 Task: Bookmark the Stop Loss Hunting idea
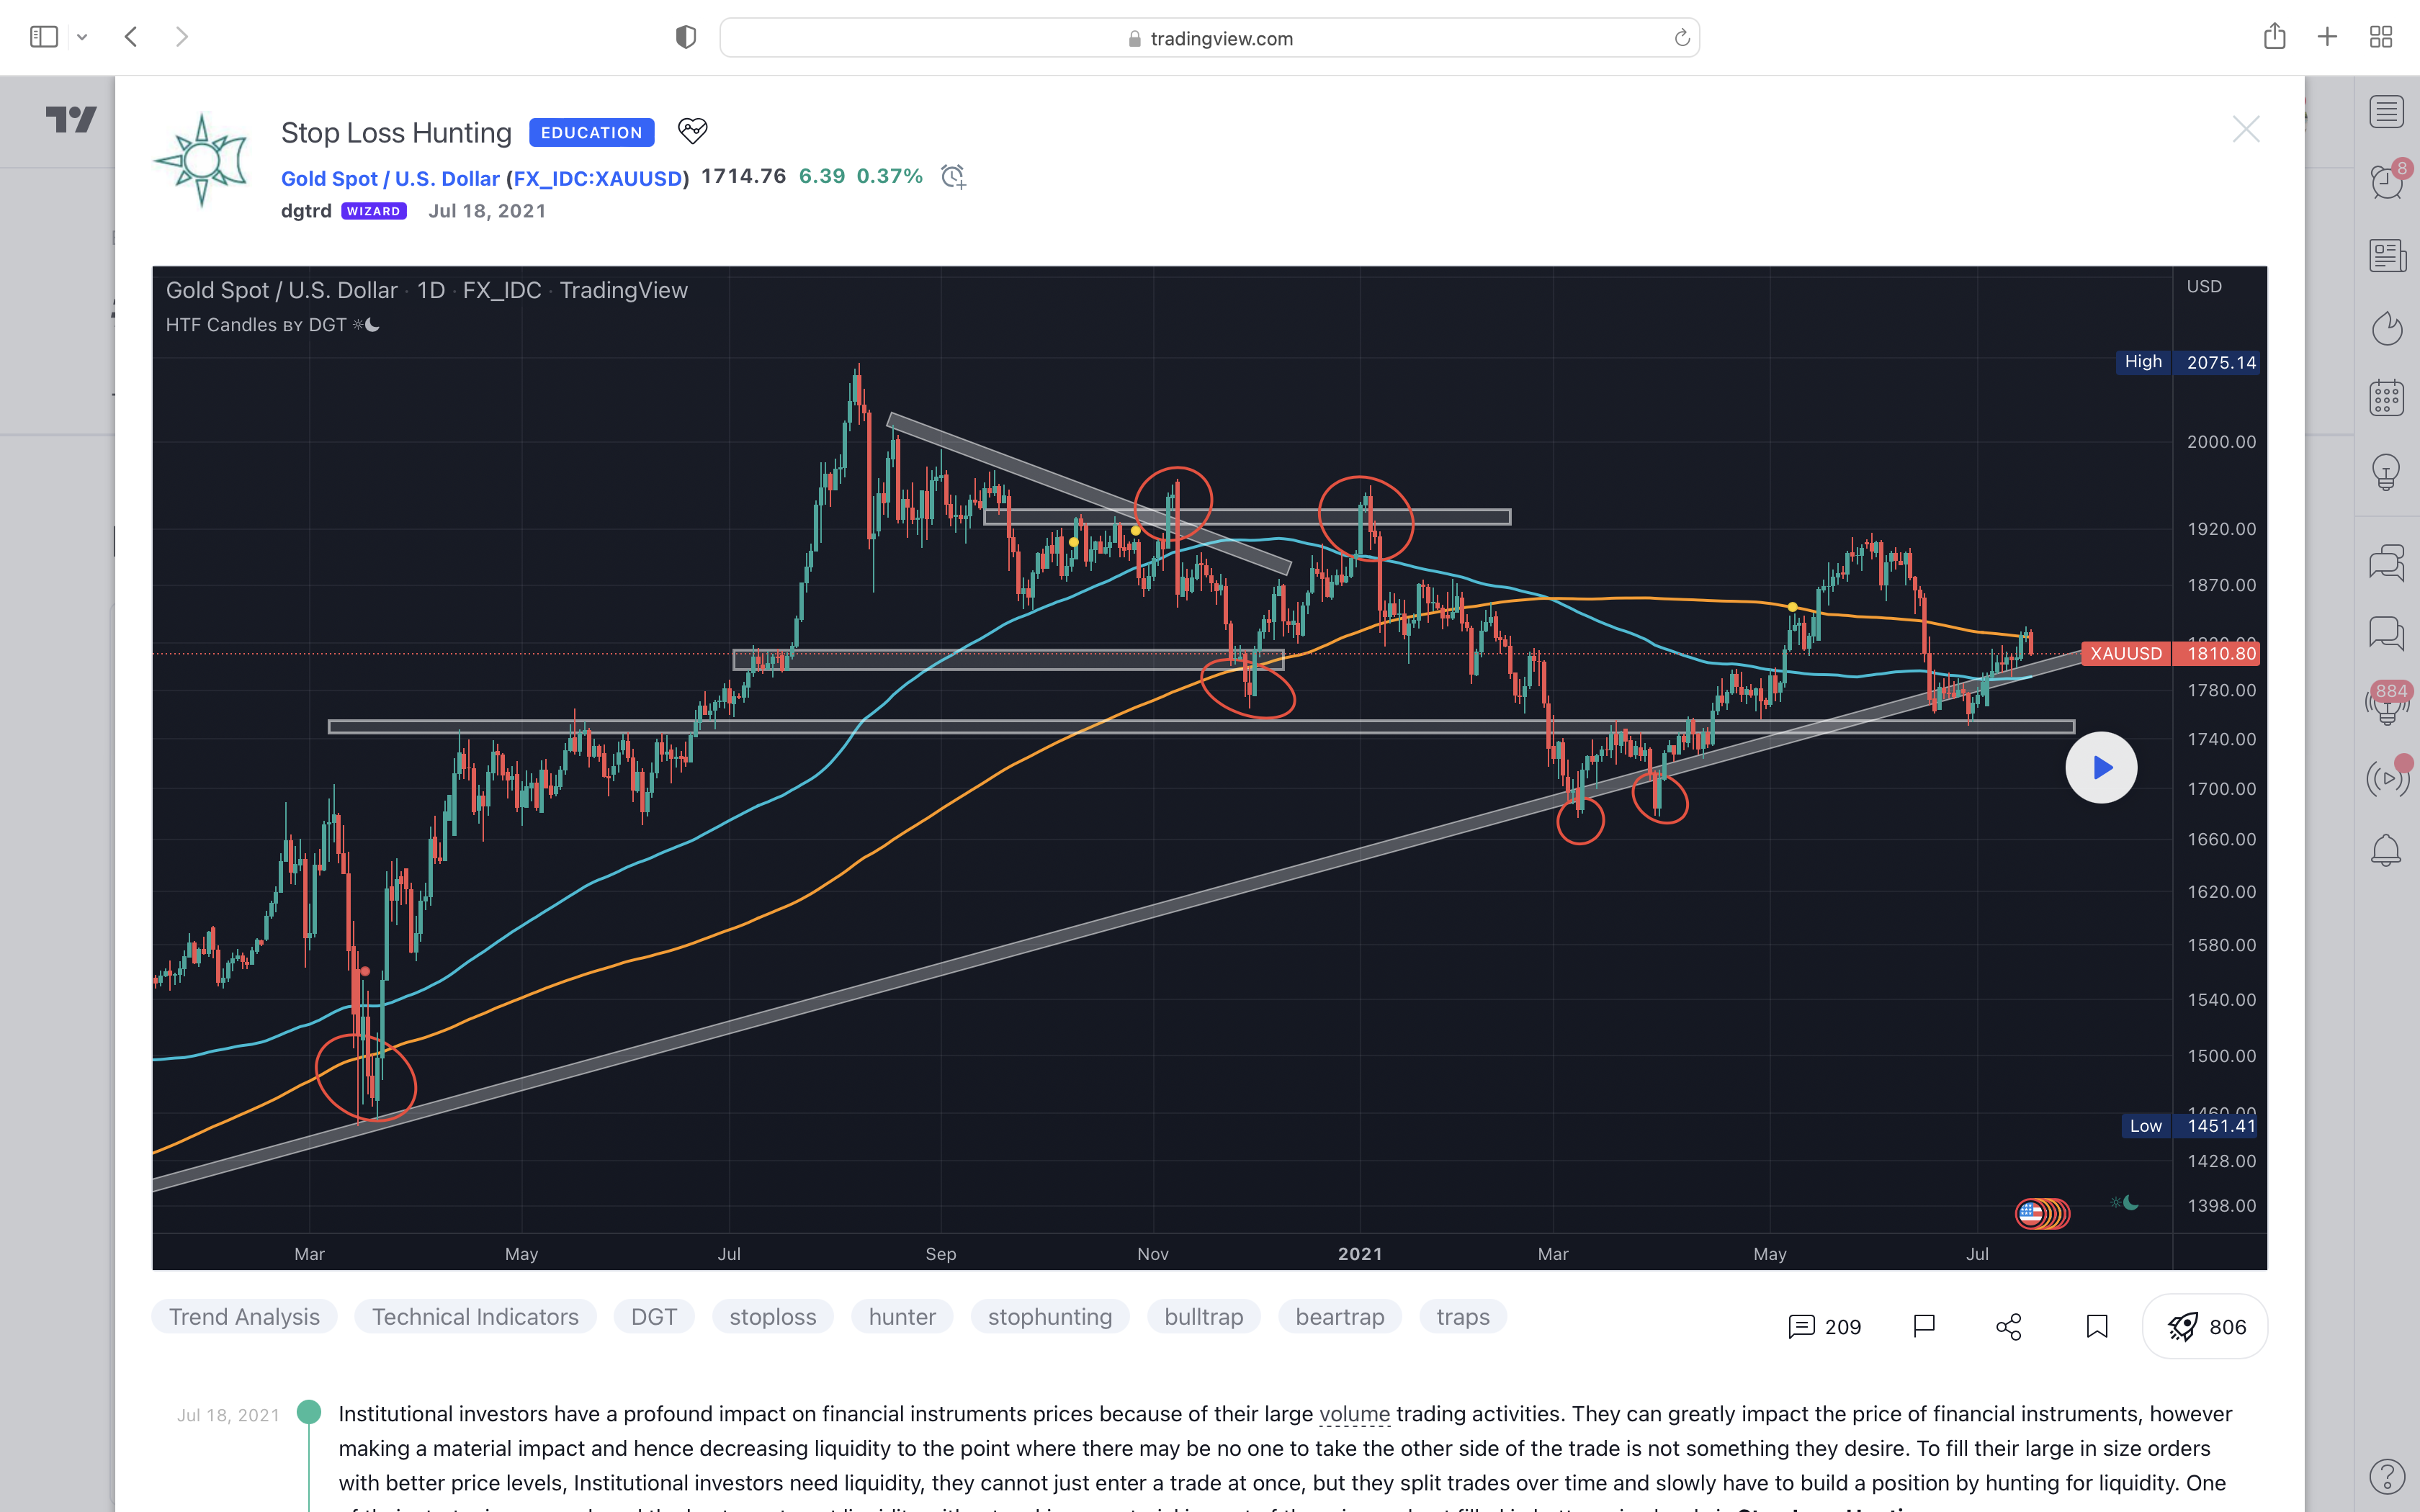coord(2097,1327)
